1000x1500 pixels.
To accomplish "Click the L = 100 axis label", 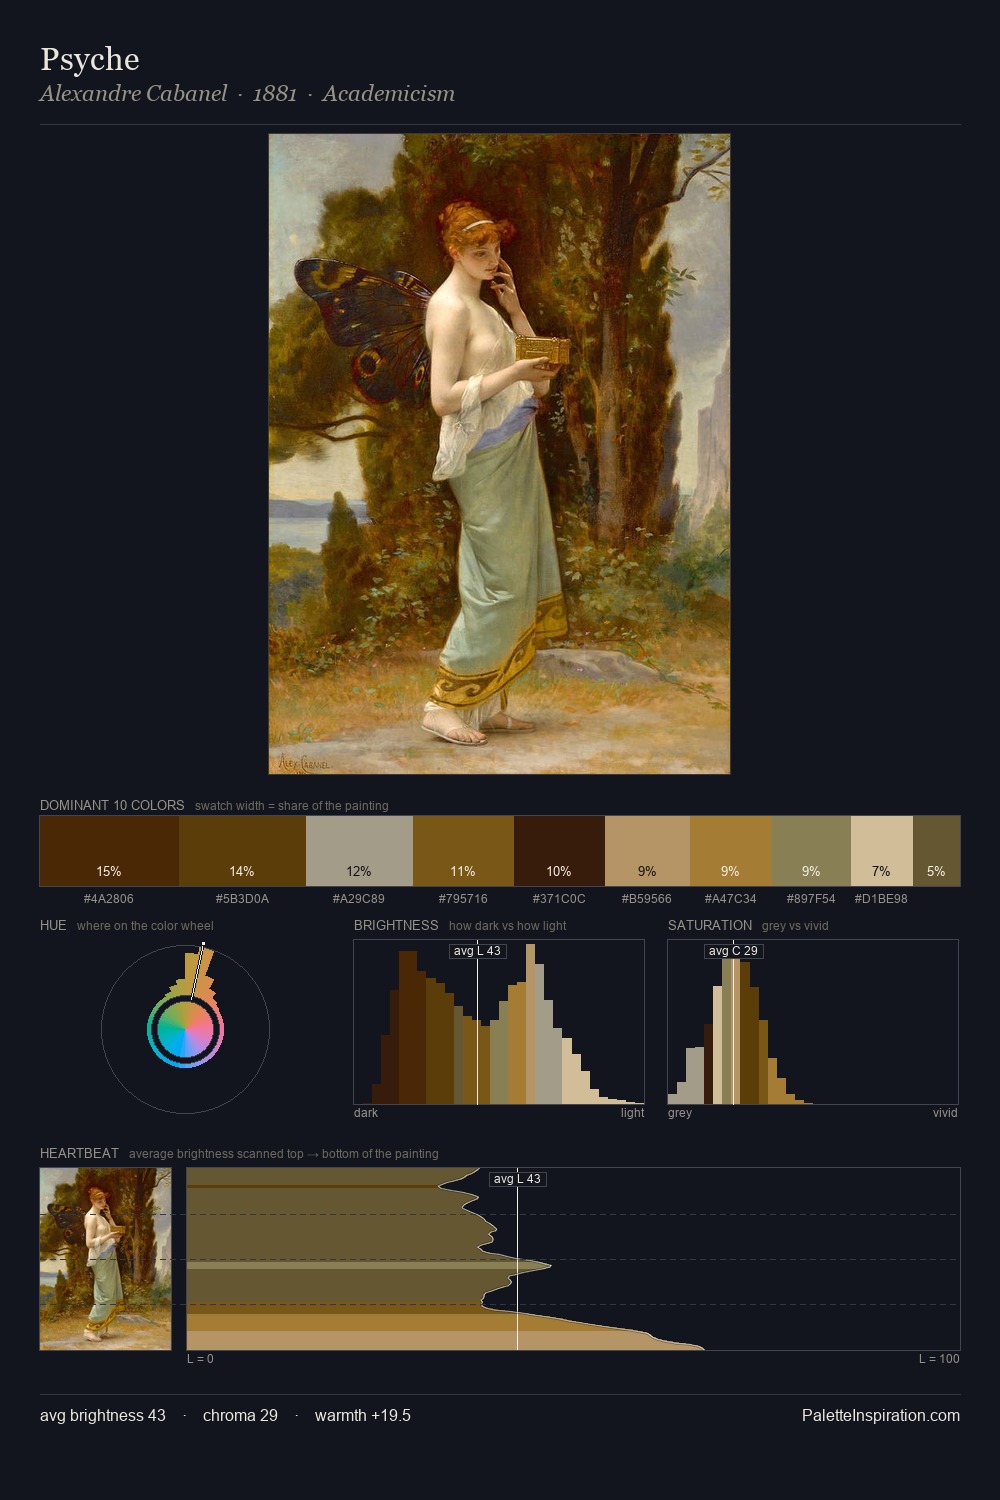I will [x=939, y=1359].
